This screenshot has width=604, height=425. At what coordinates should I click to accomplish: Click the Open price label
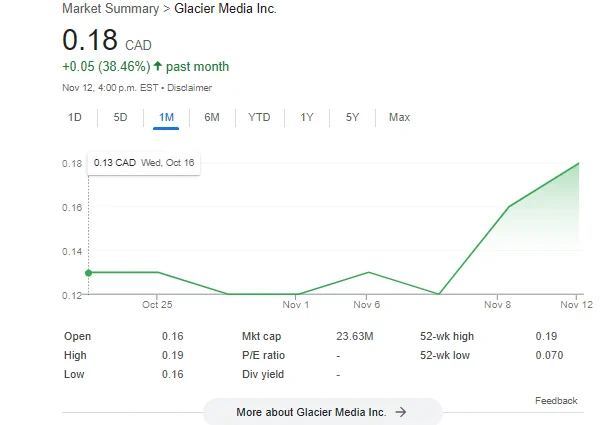point(77,336)
